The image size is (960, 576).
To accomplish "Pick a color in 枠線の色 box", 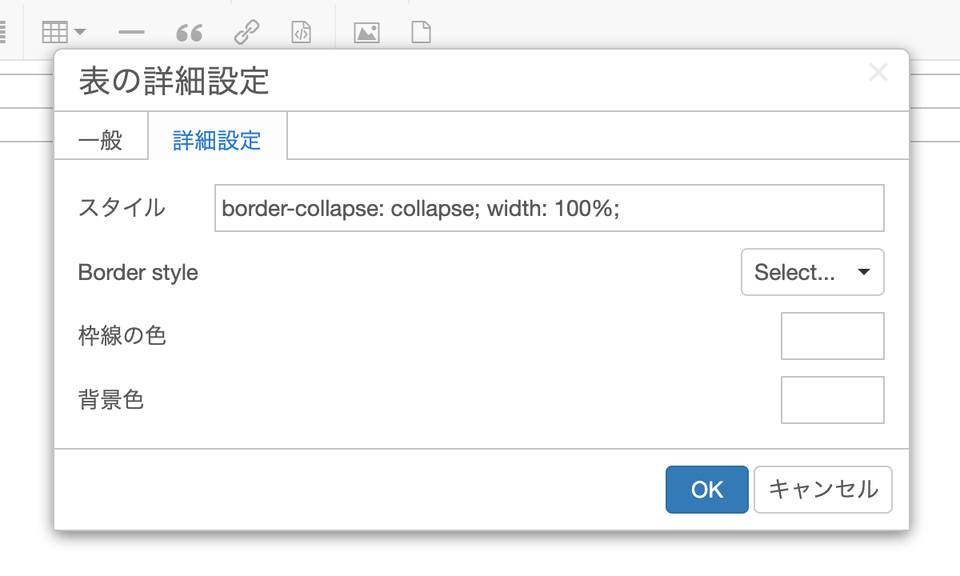I will click(833, 336).
